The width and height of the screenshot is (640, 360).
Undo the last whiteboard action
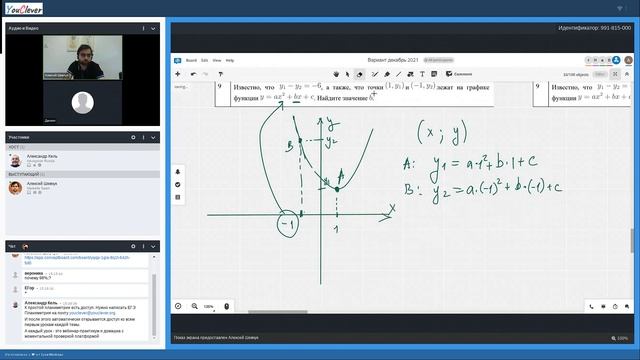pos(193,74)
